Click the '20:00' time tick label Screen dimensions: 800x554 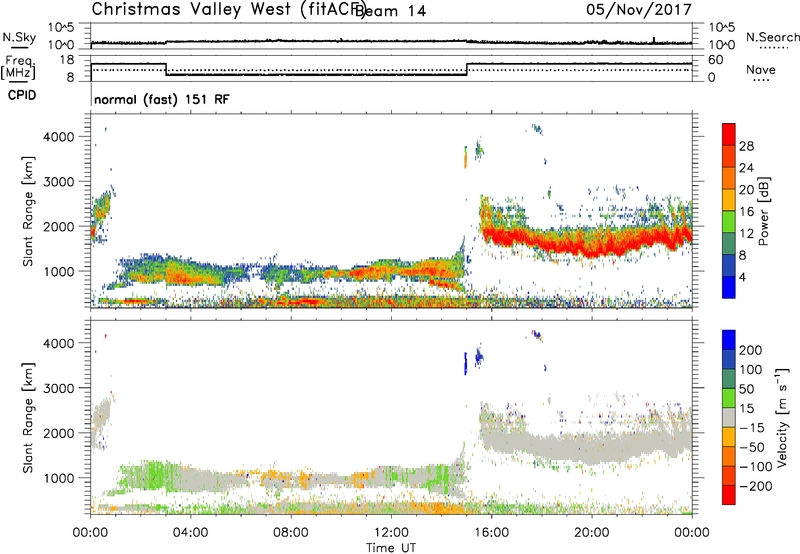[x=591, y=533]
